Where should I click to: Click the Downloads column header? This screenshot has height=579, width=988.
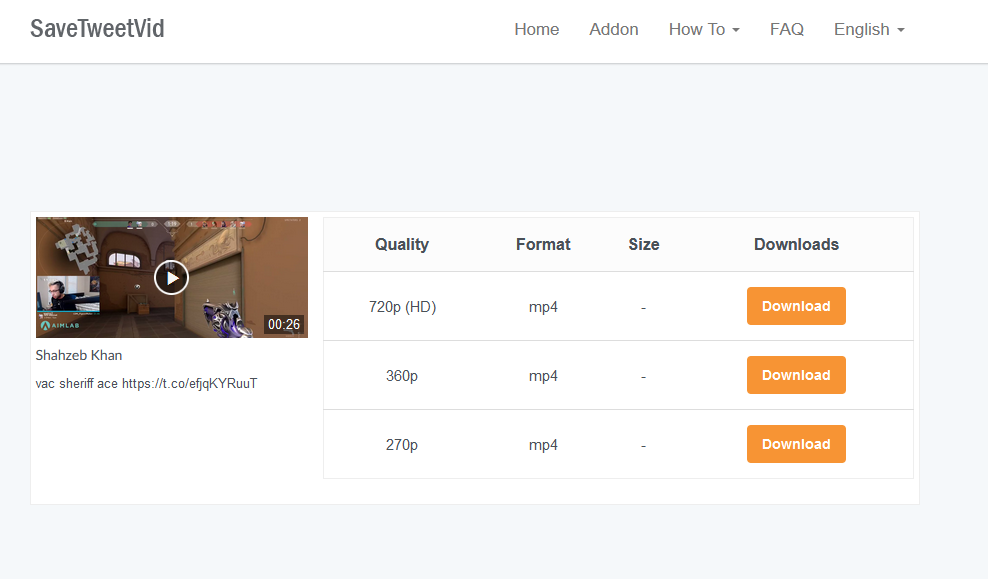796,244
